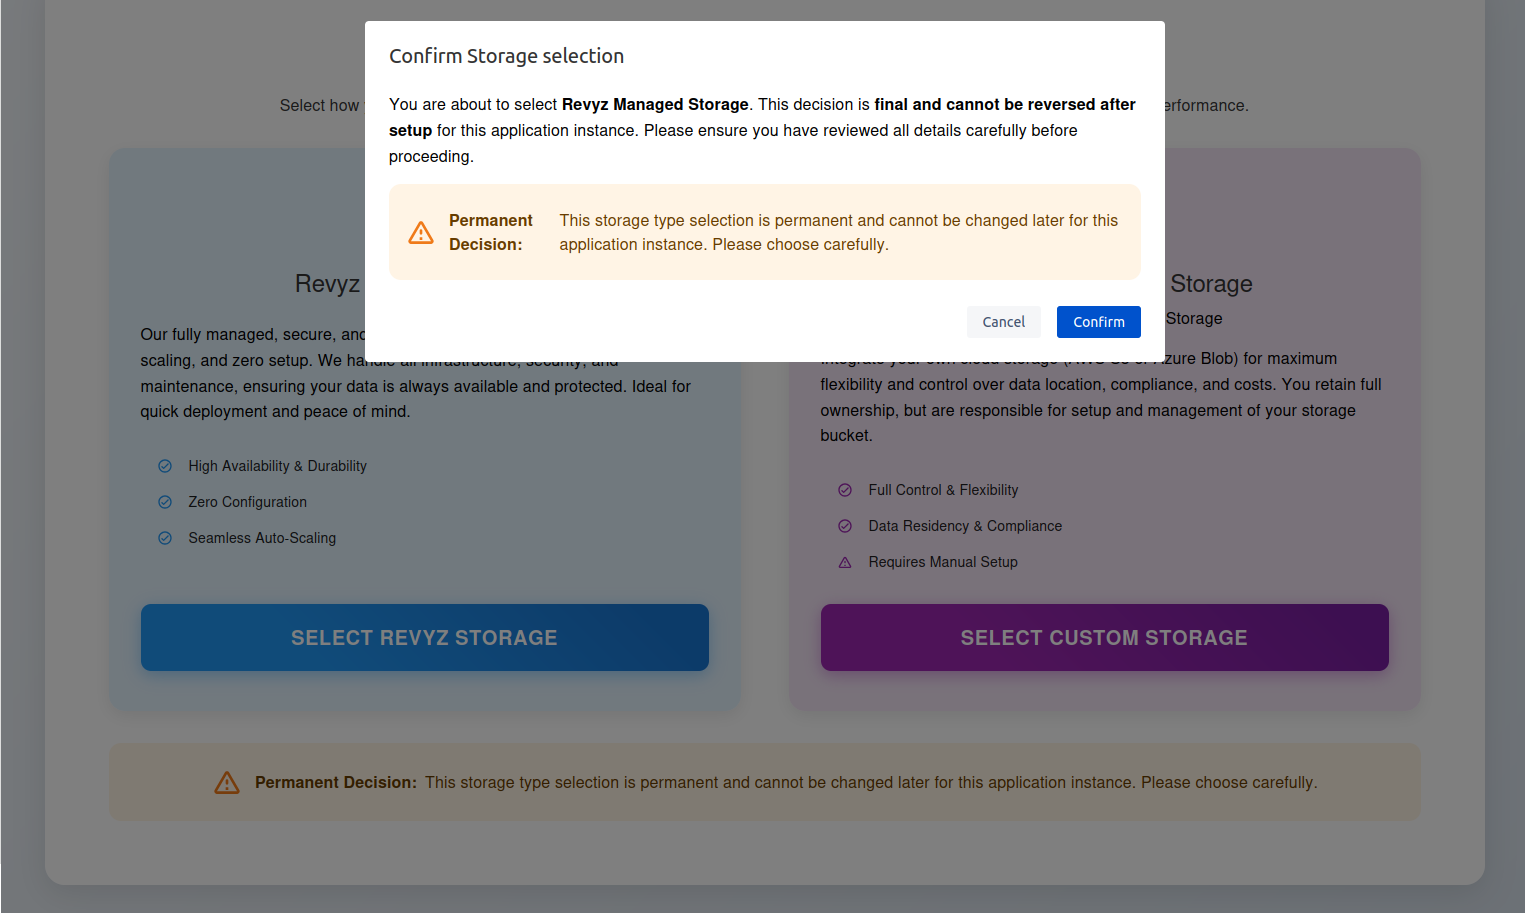Click triangle icon beside Requires Manual Setup

[x=845, y=562]
